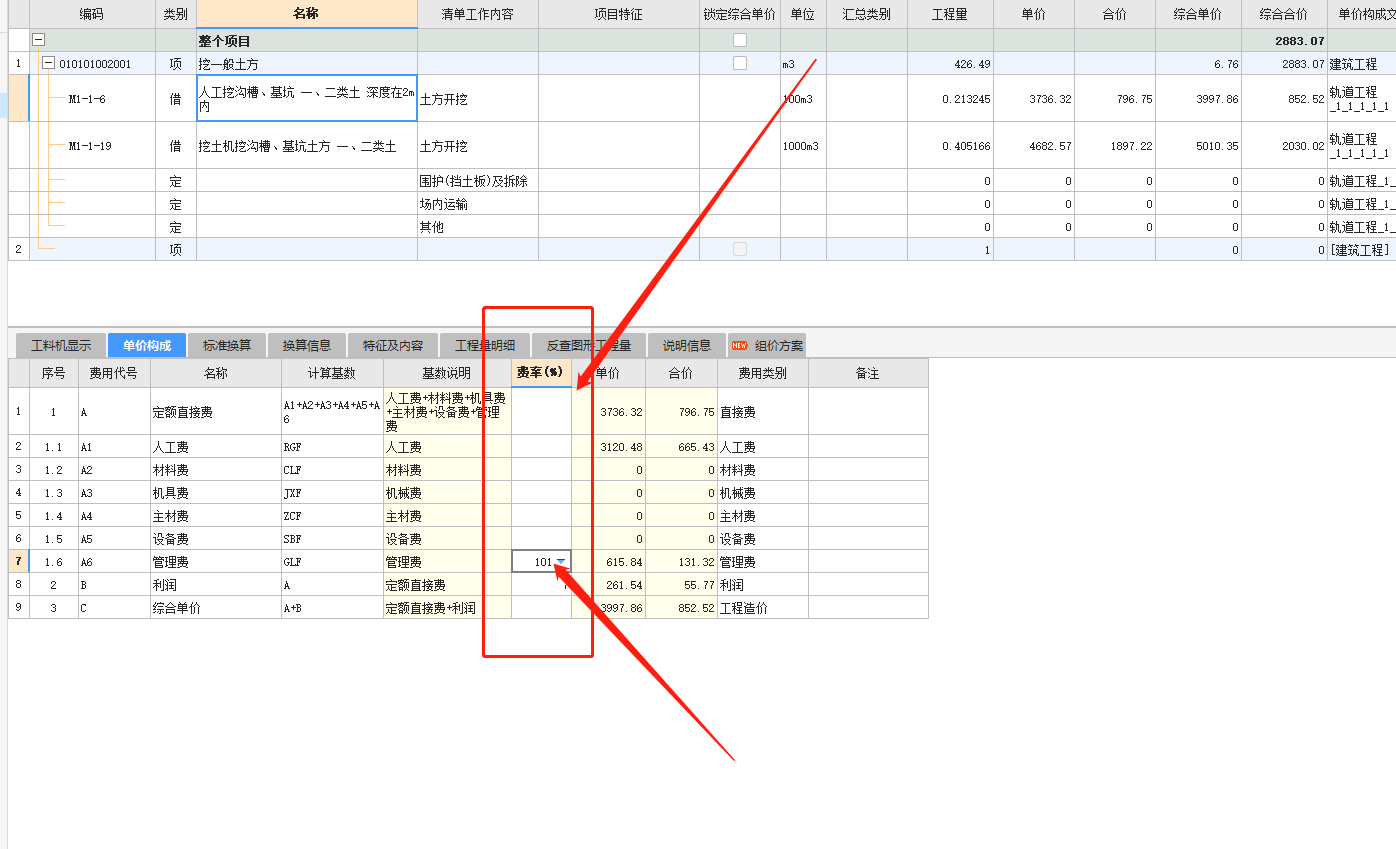Tick the 锁定综合单价 checkbox for 挖一般土方
This screenshot has width=1396, height=849.
[740, 63]
